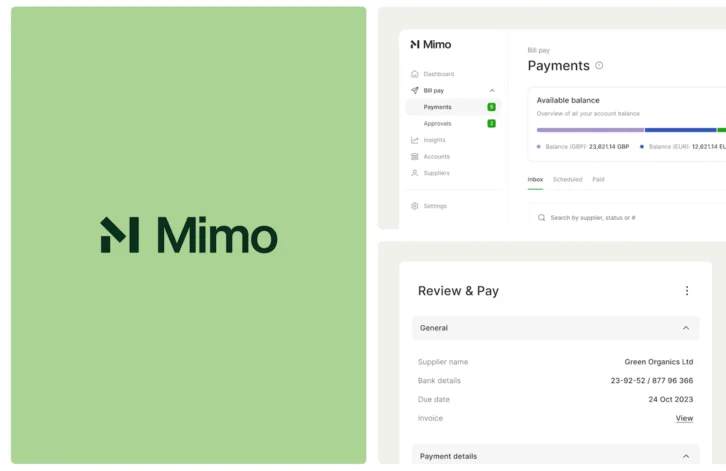Click the Suppliers person icon
Viewport: 726px width, 471px height.
[415, 173]
